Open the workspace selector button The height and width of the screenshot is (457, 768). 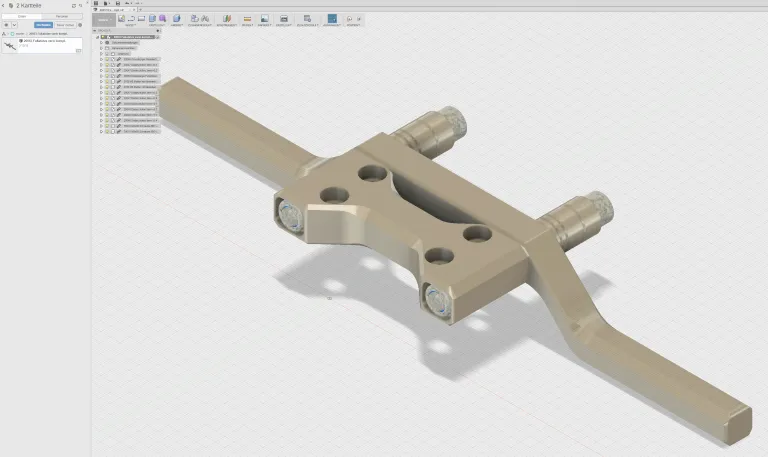coord(104,20)
